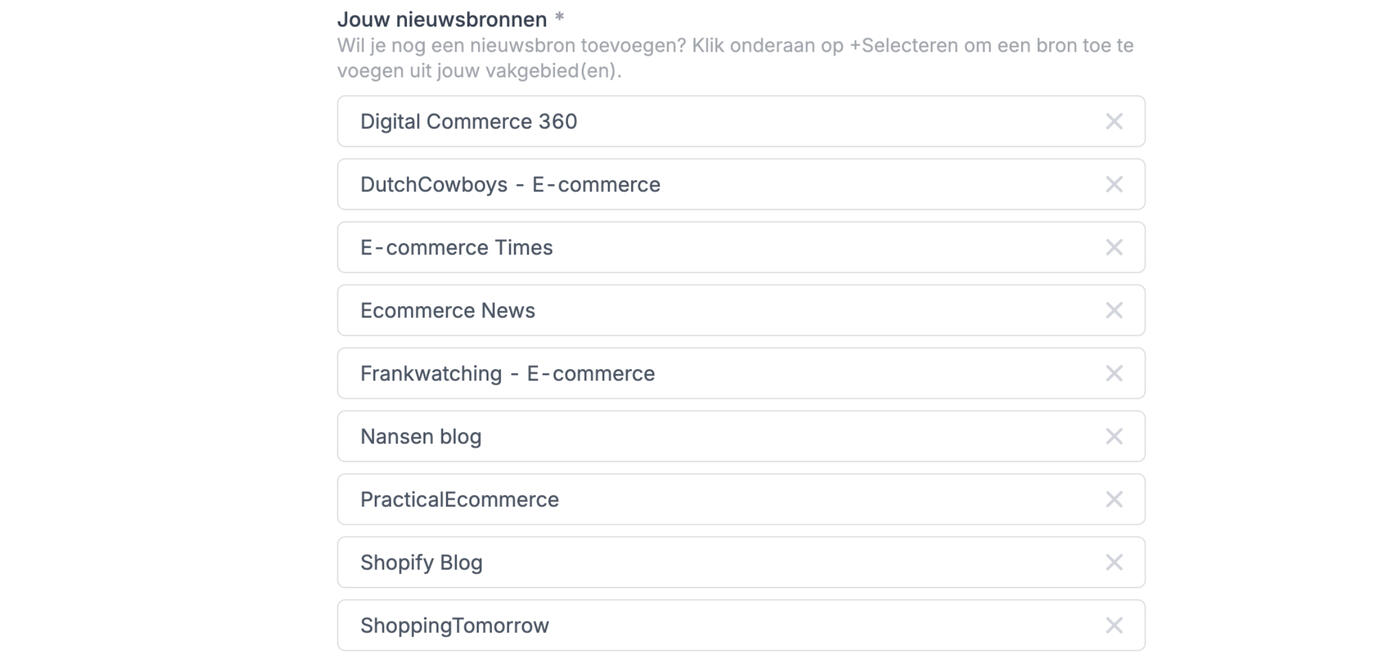The image size is (1380, 656).
Task: Remove Nansen blog from news sources
Action: 1114,437
